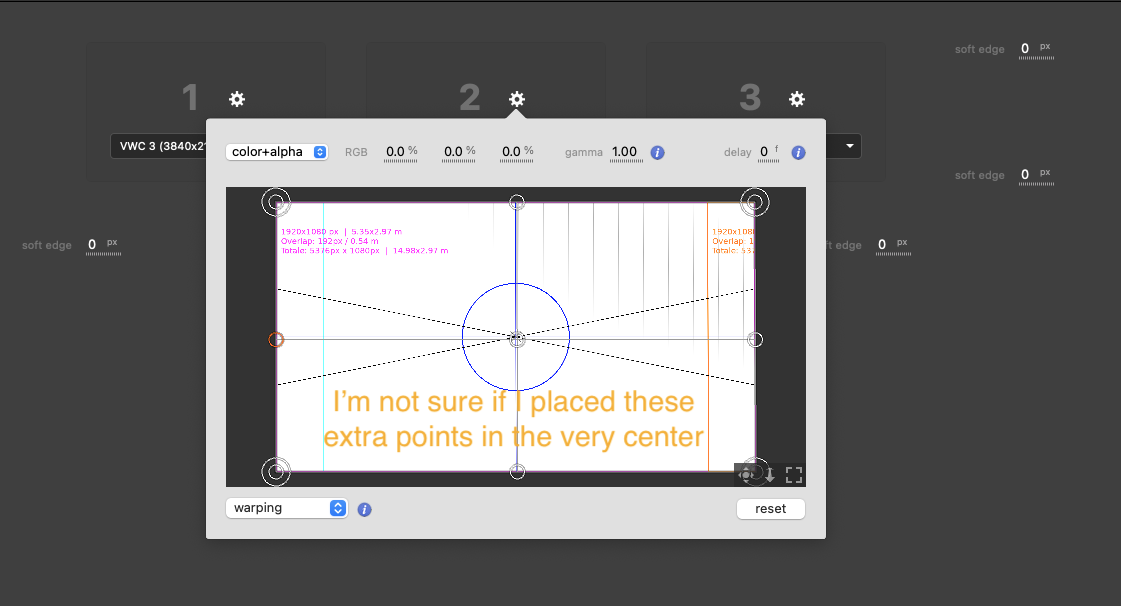The image size is (1121, 606).
Task: Select the top-right corner warp handle
Action: pos(755,203)
